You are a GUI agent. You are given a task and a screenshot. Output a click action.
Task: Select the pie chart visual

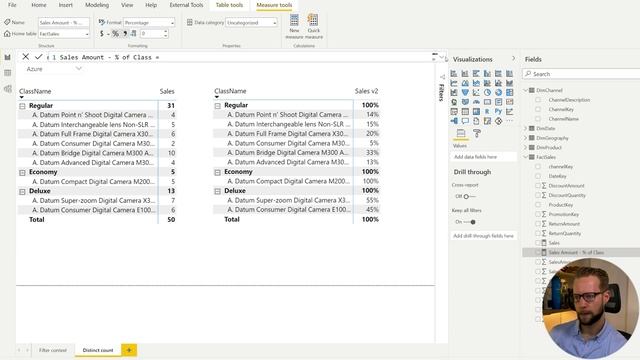click(x=487, y=92)
